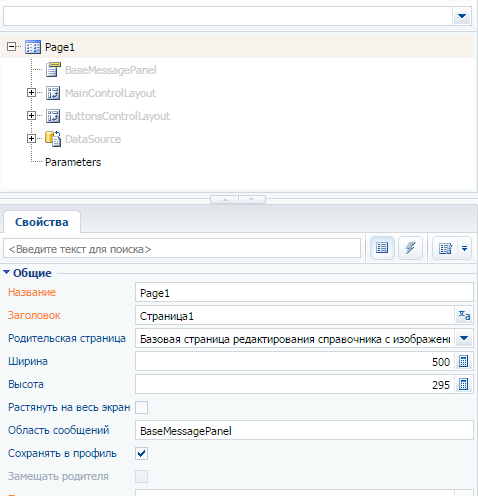The height and width of the screenshot is (496, 478).
Task: Select Parameters item in the tree
Action: coord(73,162)
